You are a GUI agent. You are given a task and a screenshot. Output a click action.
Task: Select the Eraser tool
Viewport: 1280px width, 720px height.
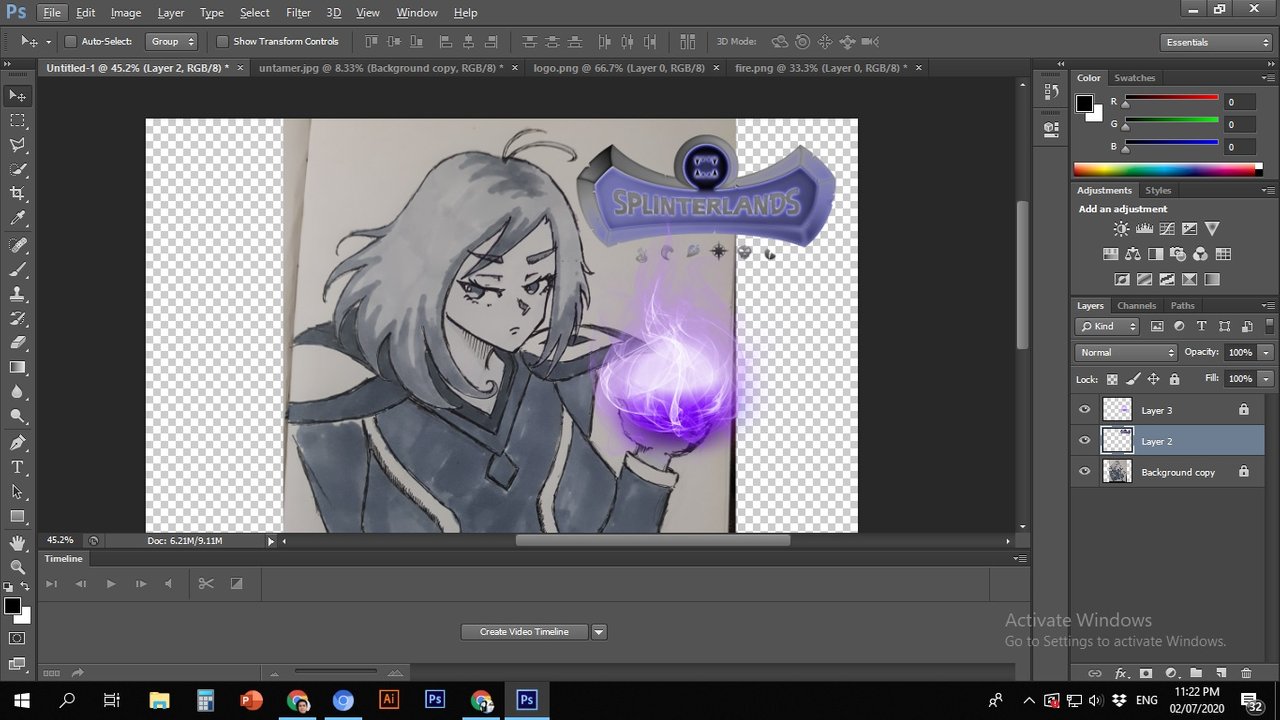tap(18, 343)
